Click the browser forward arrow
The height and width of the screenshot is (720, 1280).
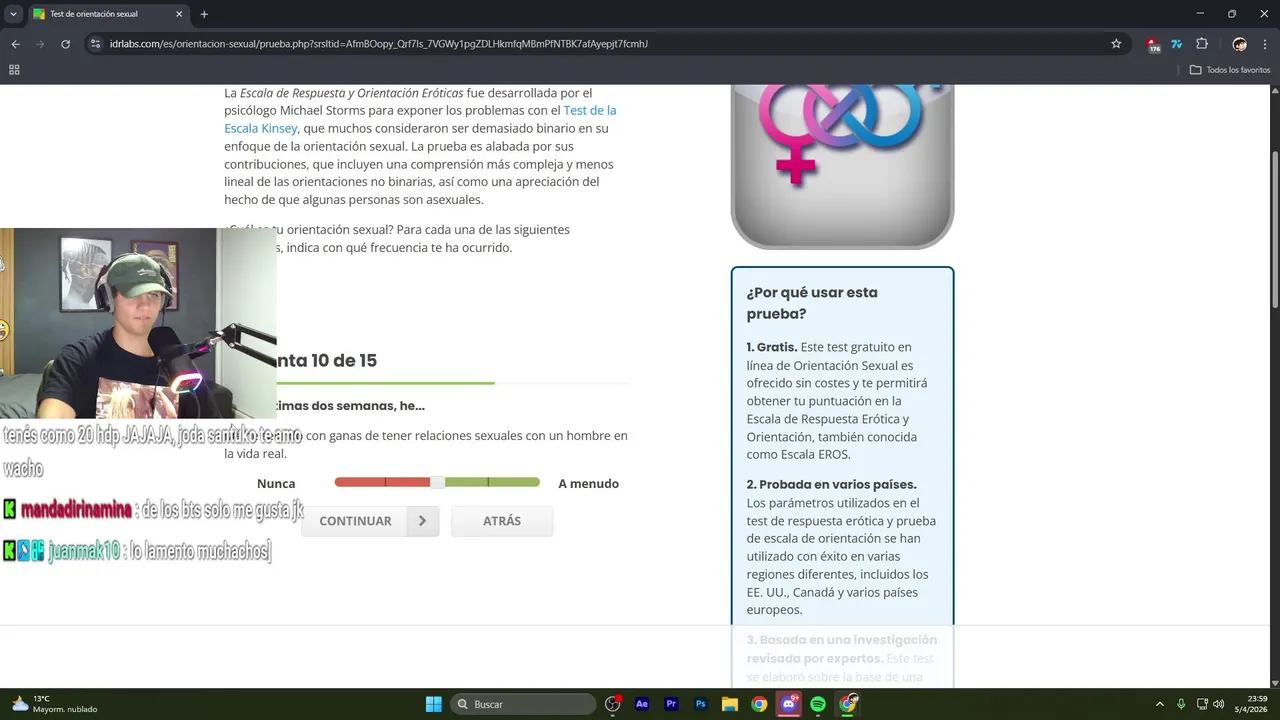pyautogui.click(x=40, y=44)
